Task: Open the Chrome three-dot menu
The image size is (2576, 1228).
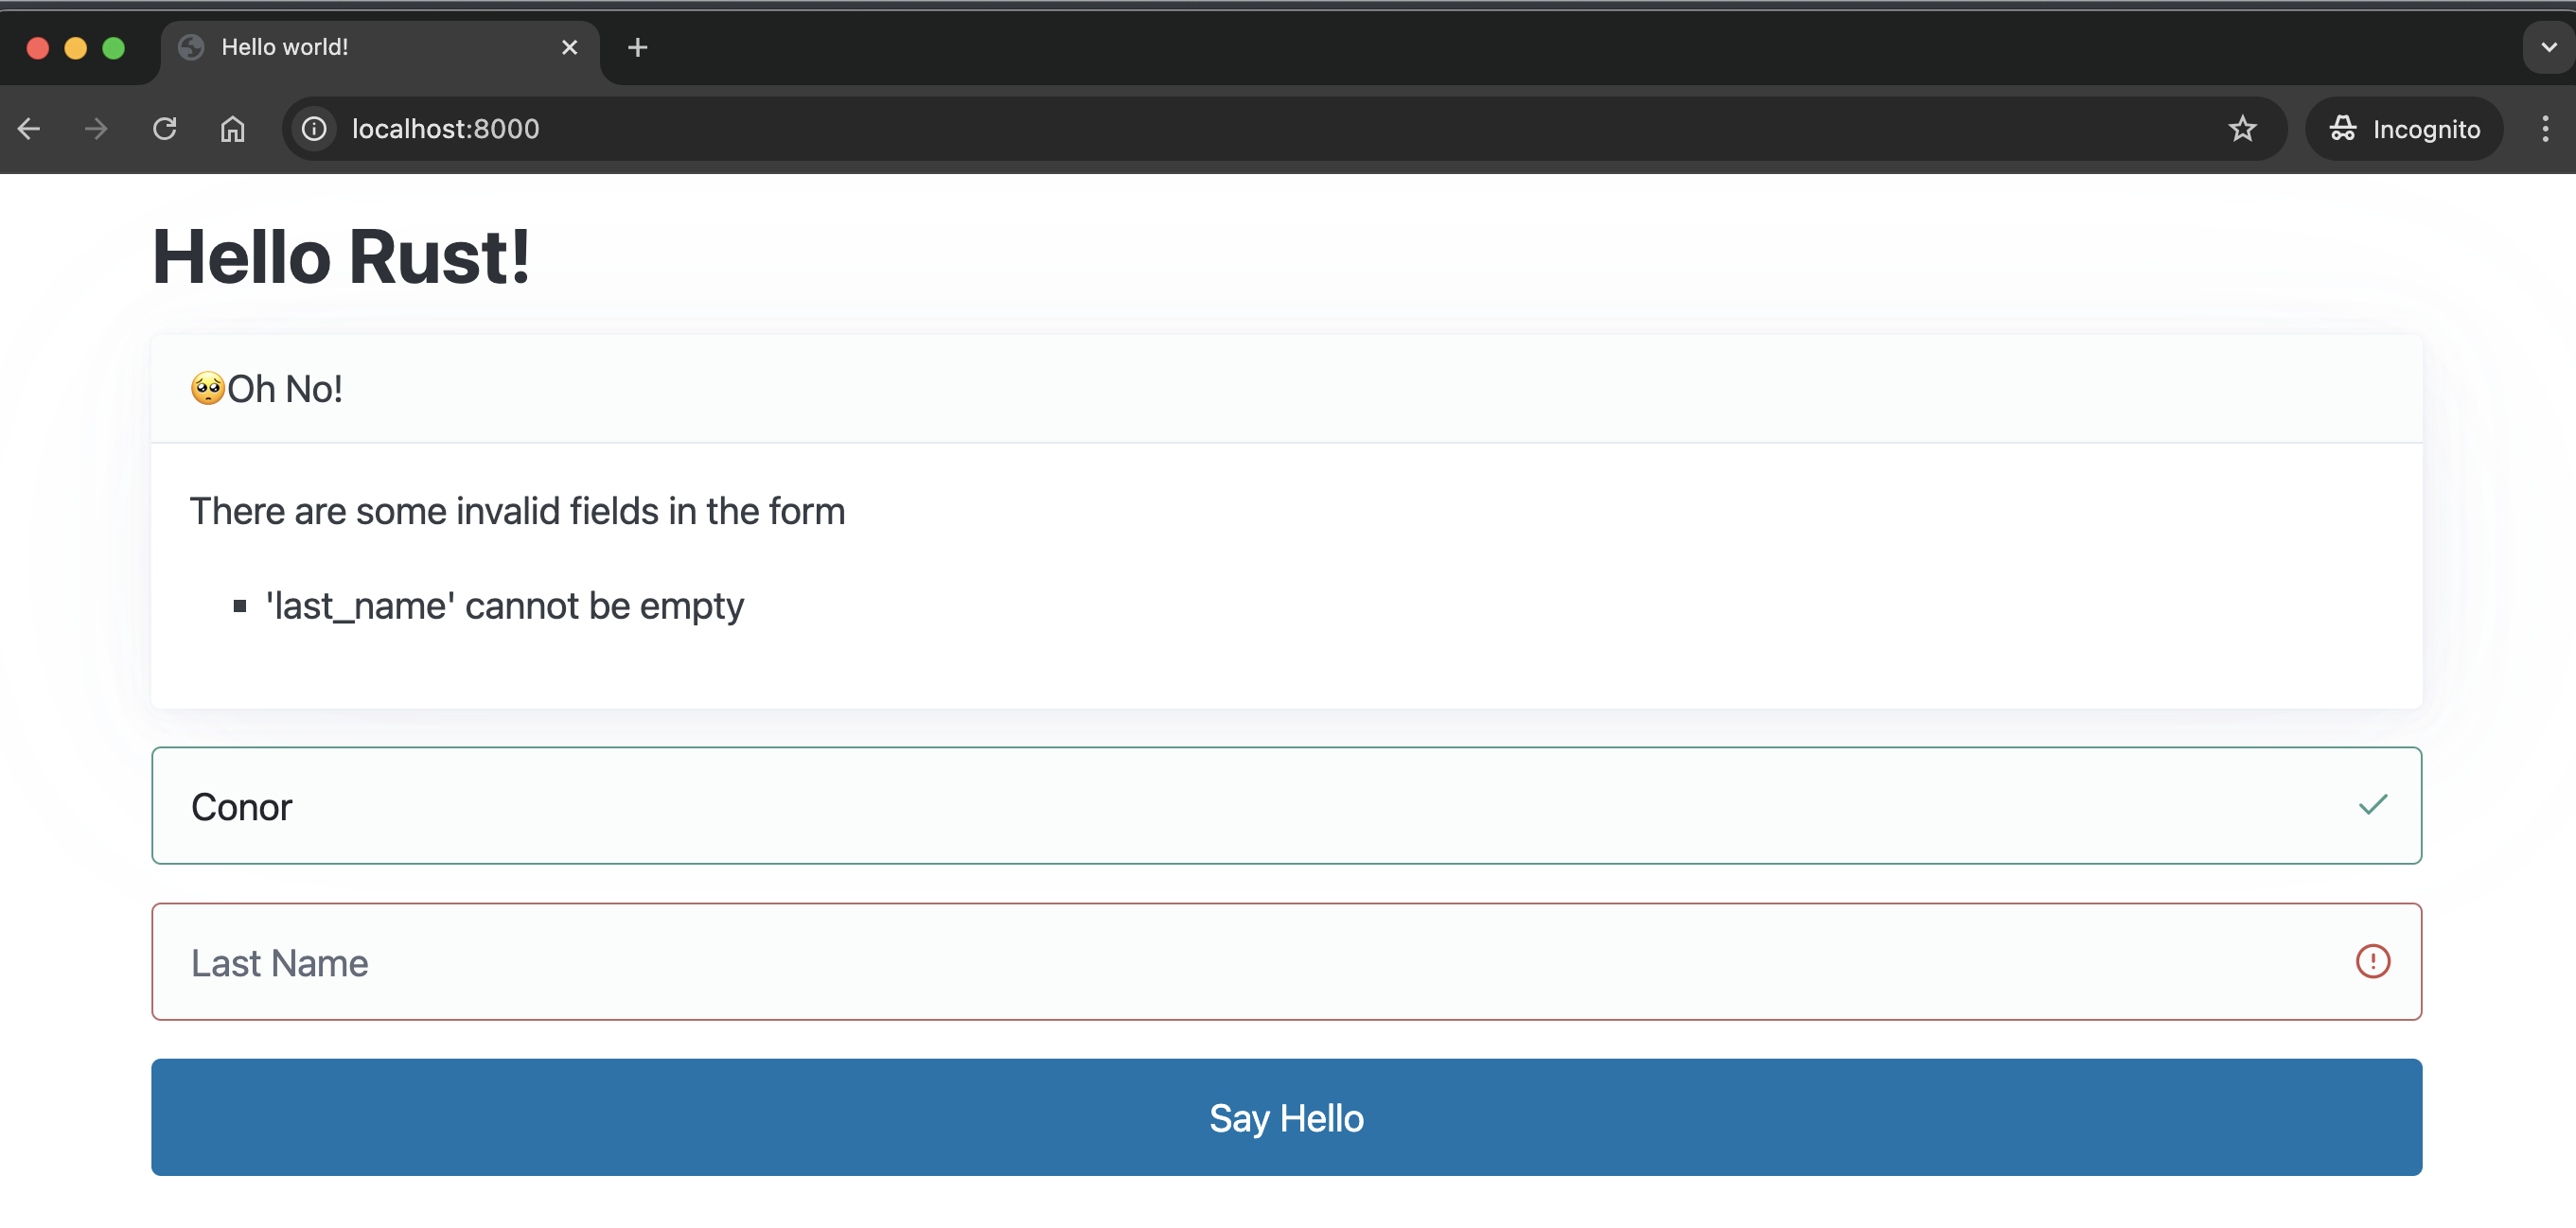Action: [2544, 129]
